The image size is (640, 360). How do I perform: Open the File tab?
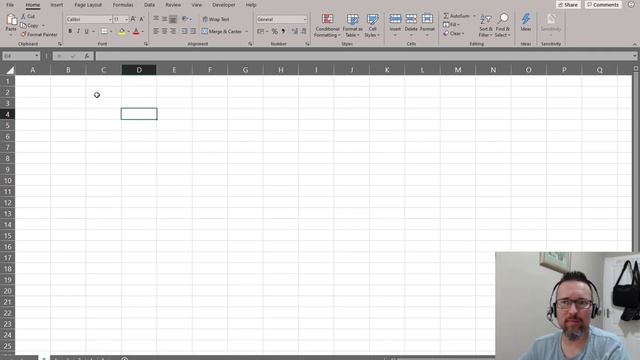(10, 5)
